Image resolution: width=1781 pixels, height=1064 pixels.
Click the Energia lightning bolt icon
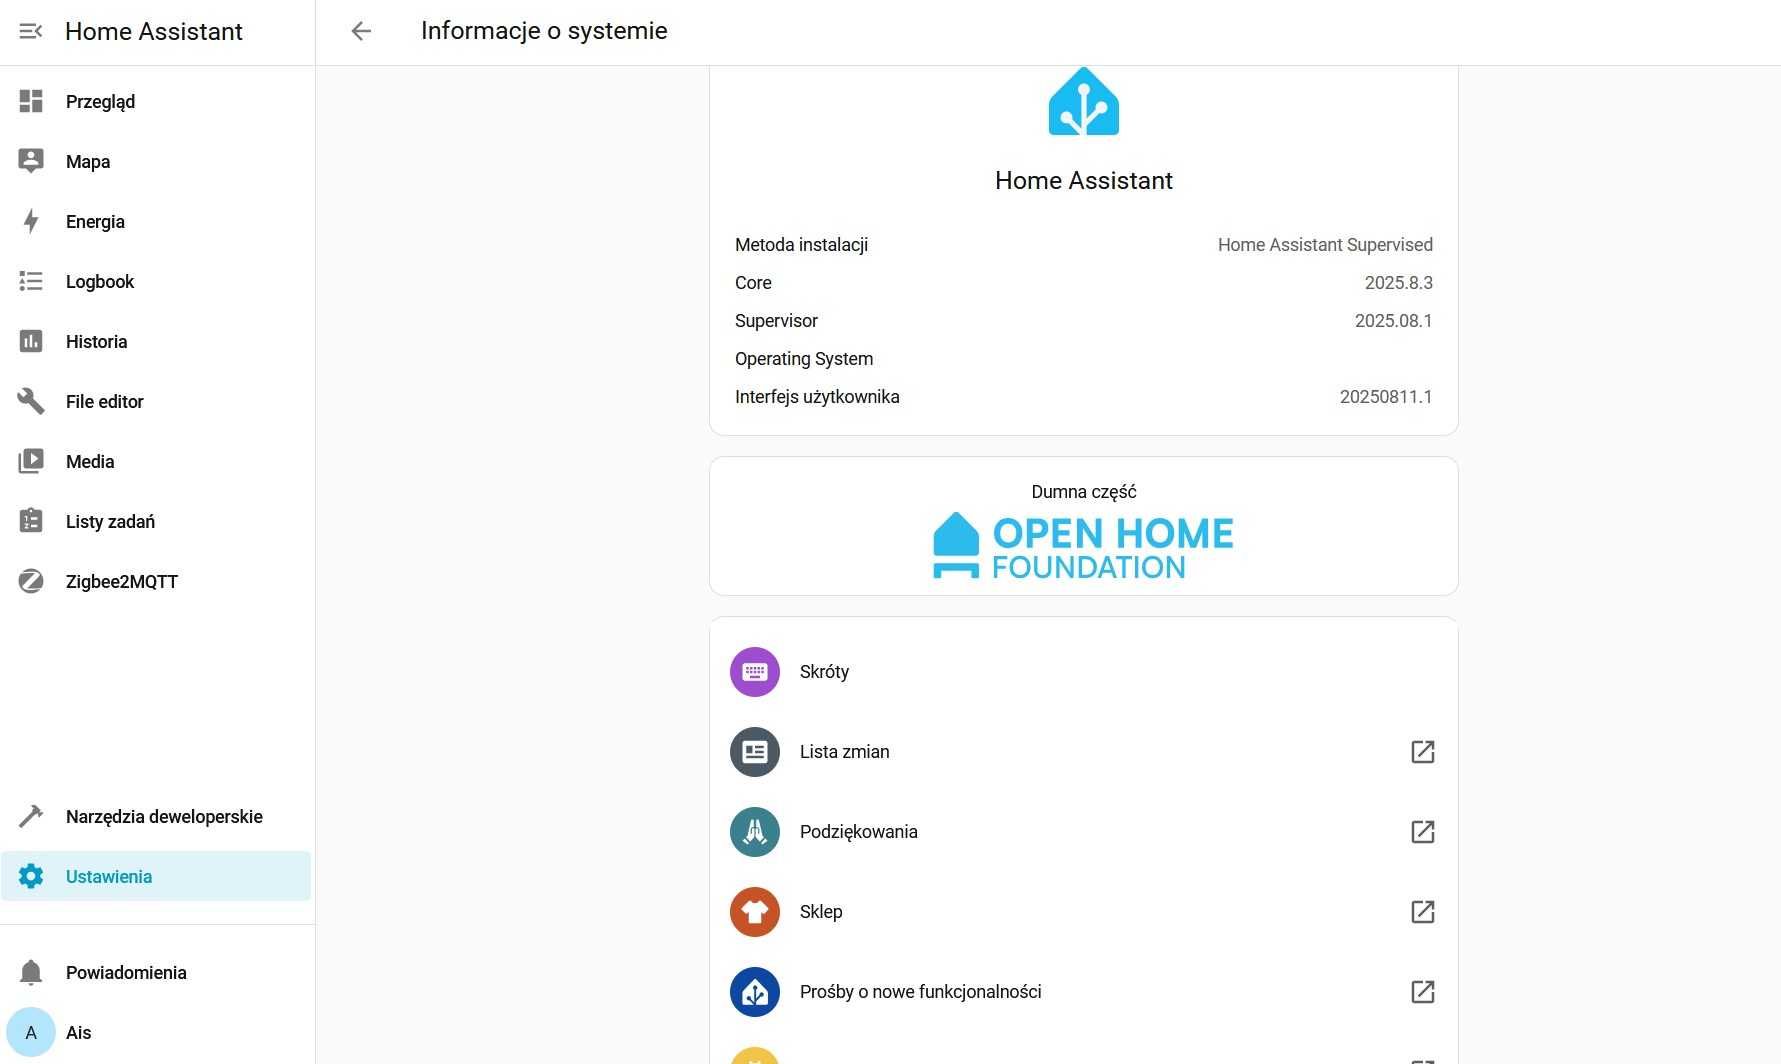click(x=31, y=221)
